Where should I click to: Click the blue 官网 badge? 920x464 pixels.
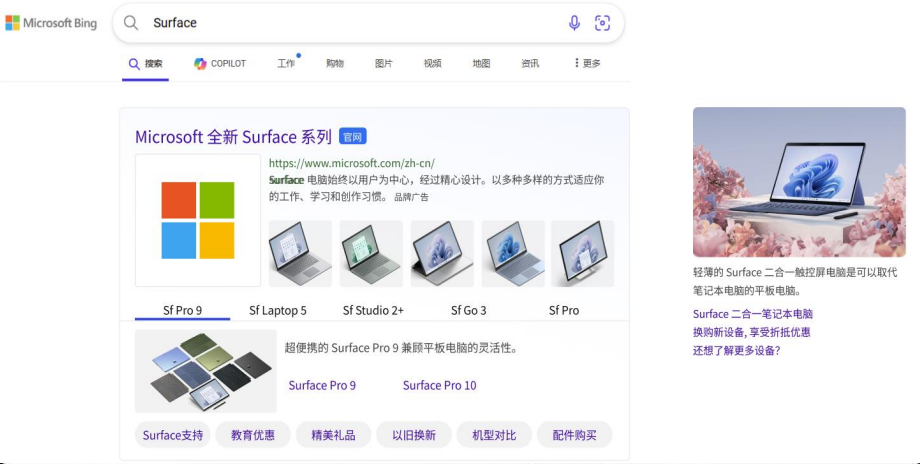tap(353, 137)
